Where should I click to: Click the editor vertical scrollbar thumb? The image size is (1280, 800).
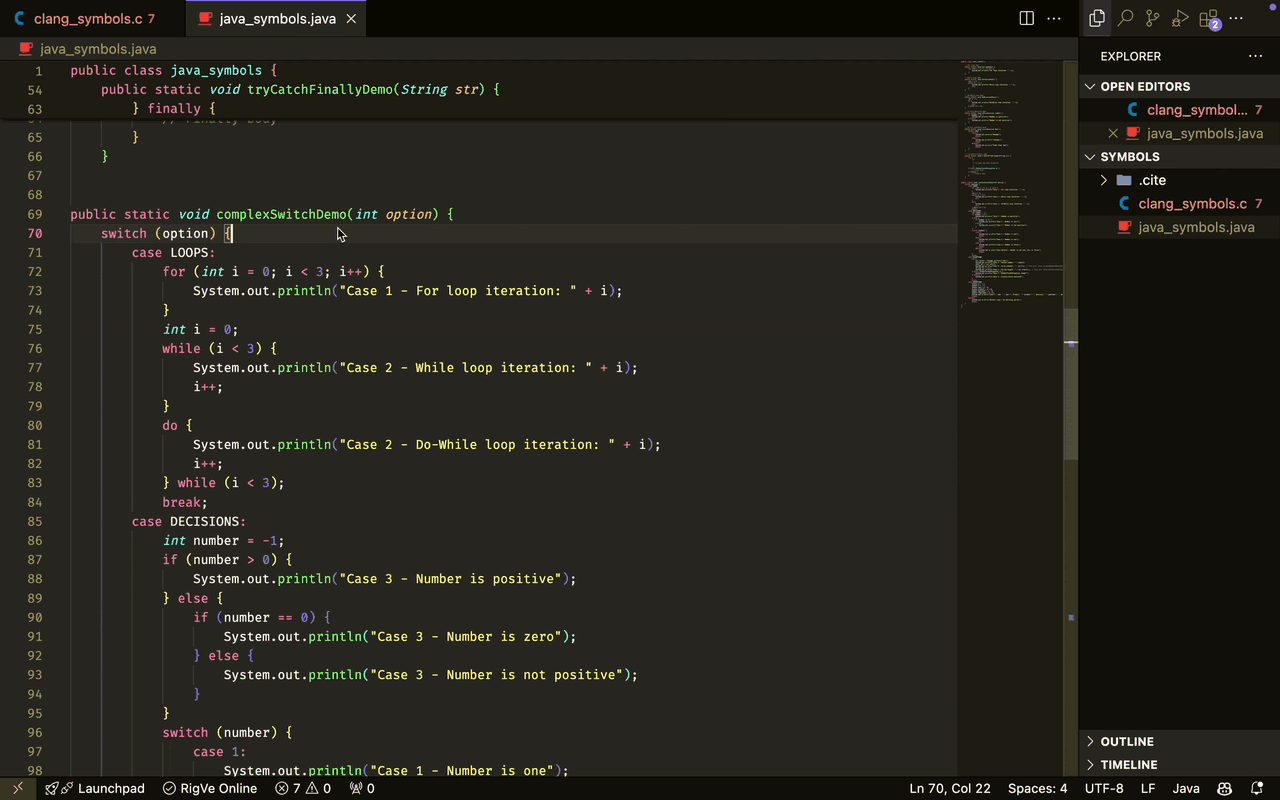pos(1071,385)
